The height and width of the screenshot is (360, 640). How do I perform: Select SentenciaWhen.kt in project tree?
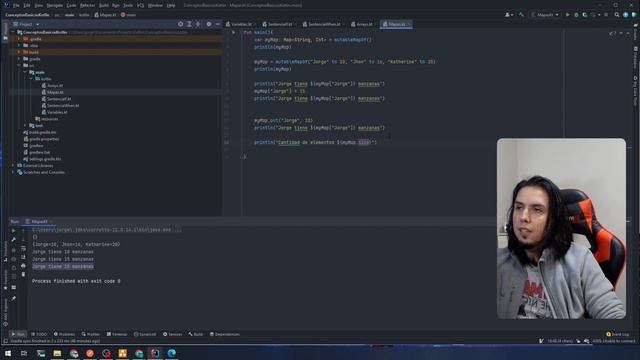(60, 105)
